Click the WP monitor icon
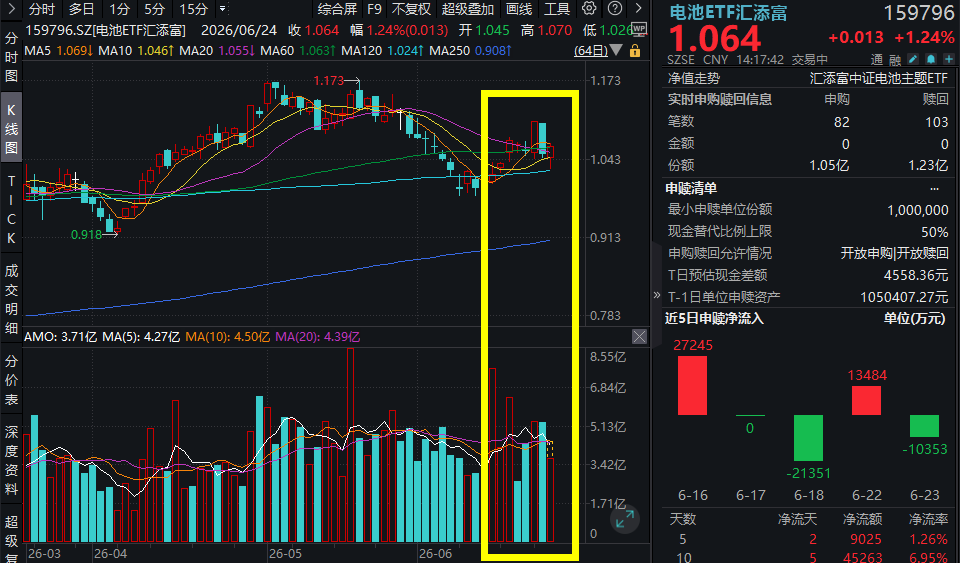 (x=639, y=29)
